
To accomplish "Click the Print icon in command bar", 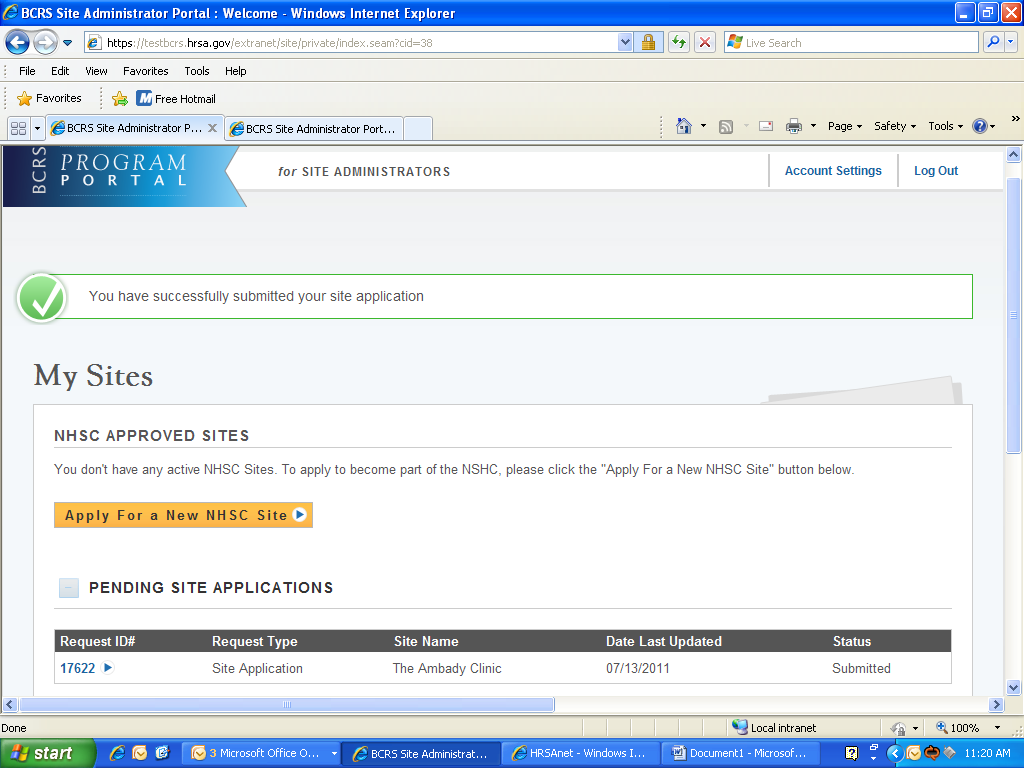I will (x=794, y=126).
